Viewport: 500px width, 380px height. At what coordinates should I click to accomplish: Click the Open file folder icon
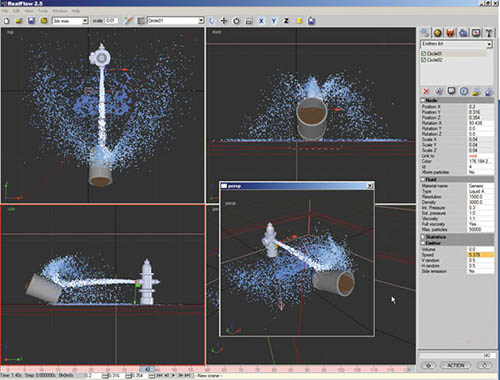point(19,21)
